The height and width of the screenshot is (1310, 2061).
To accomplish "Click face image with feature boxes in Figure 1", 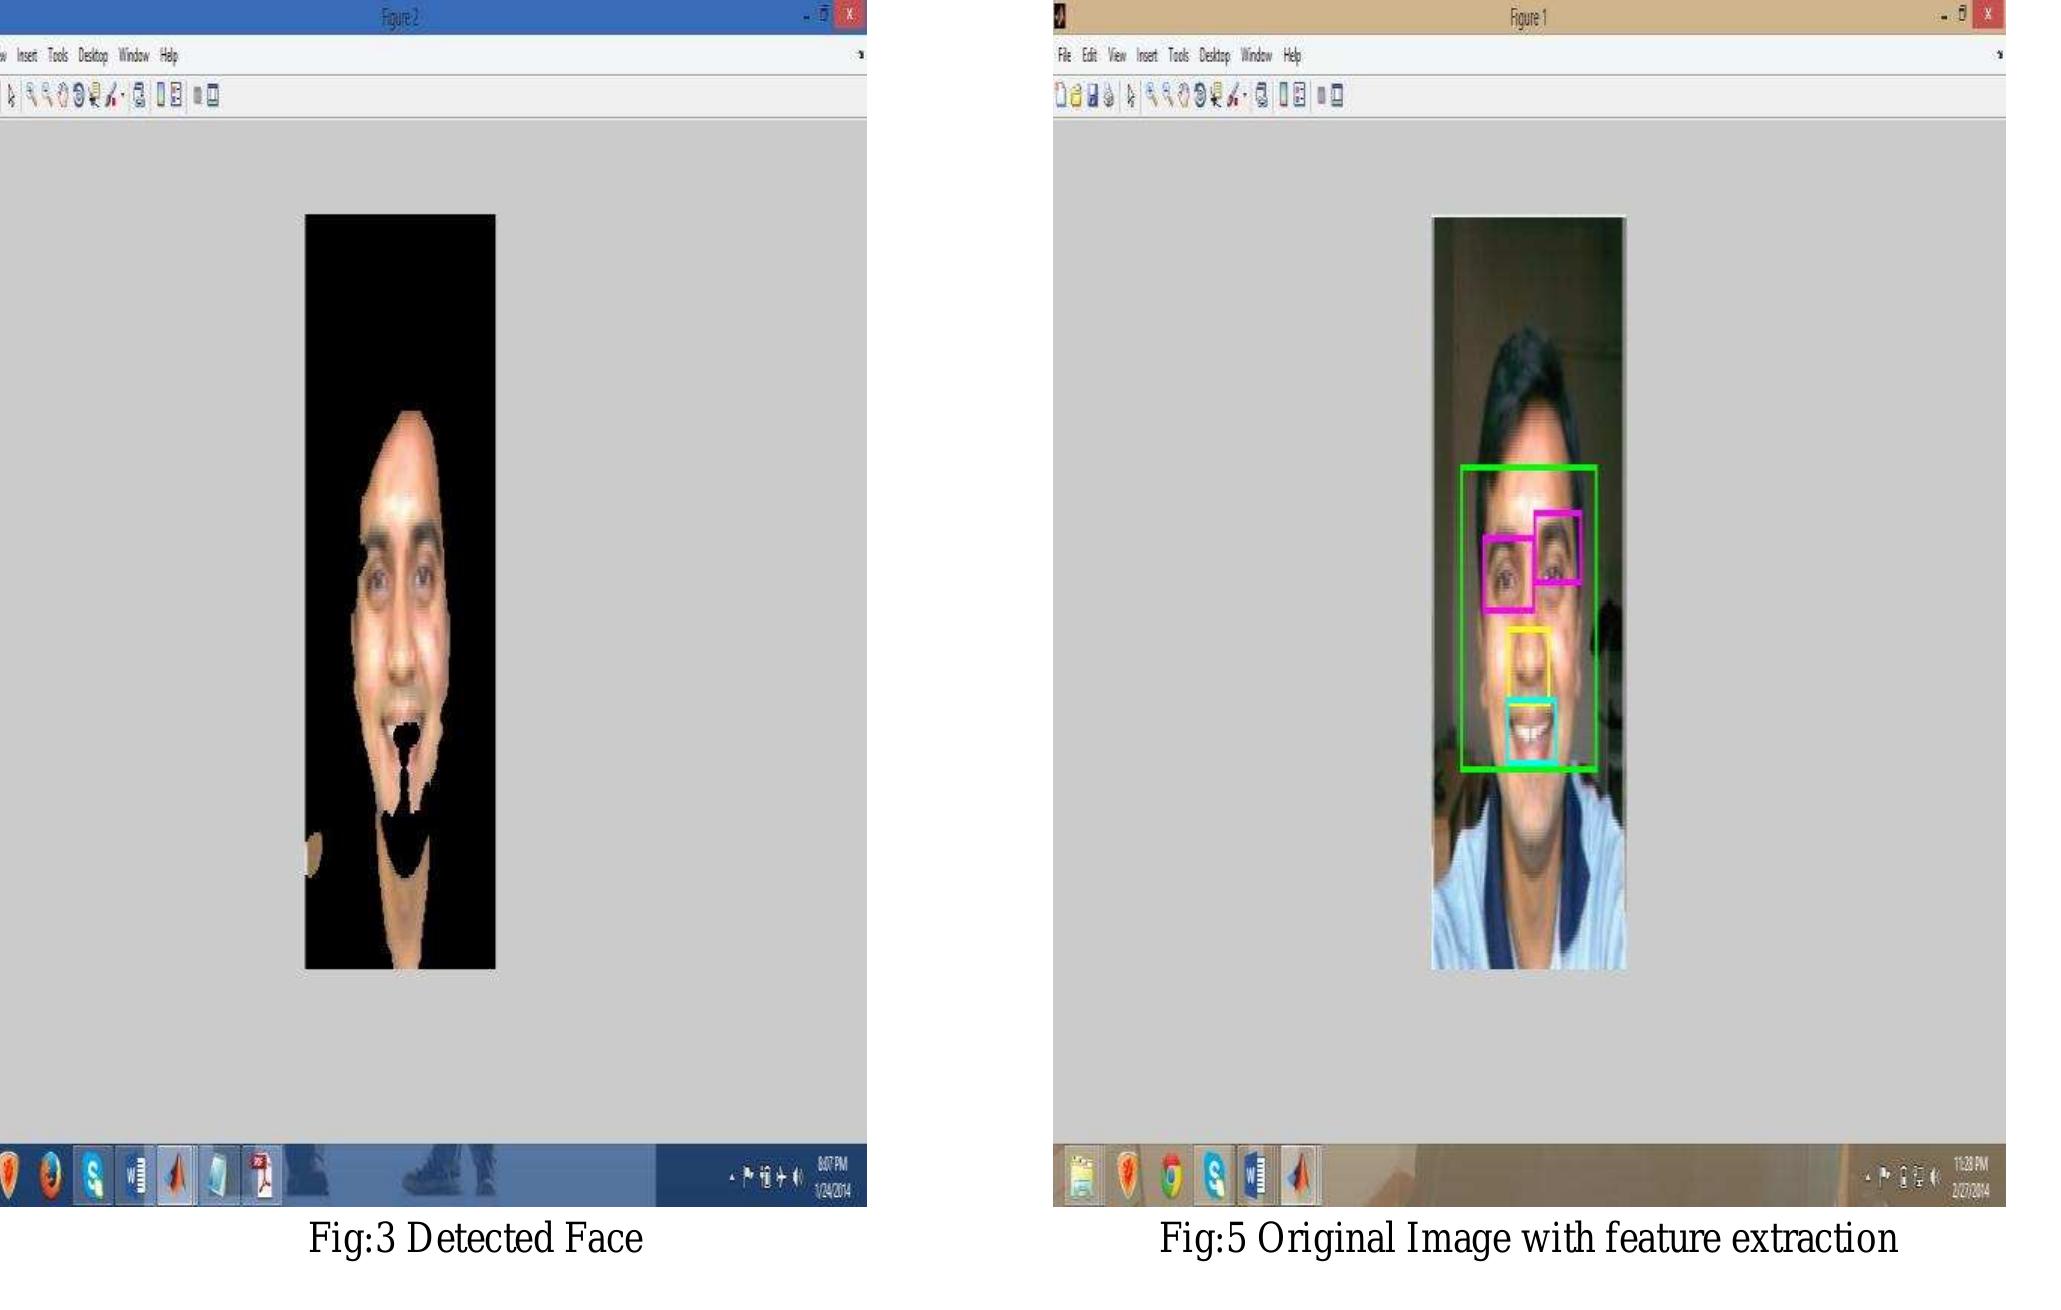I will click(x=1529, y=592).
